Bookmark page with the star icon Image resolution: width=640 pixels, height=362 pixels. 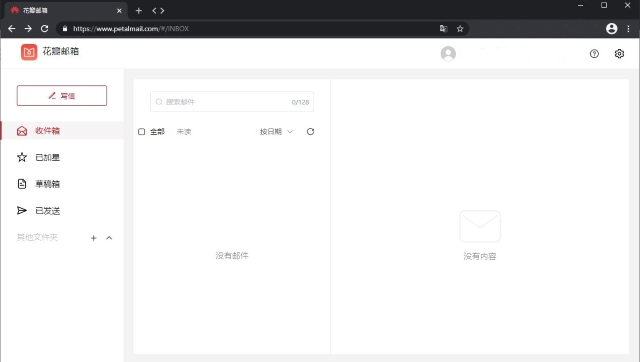[x=460, y=29]
